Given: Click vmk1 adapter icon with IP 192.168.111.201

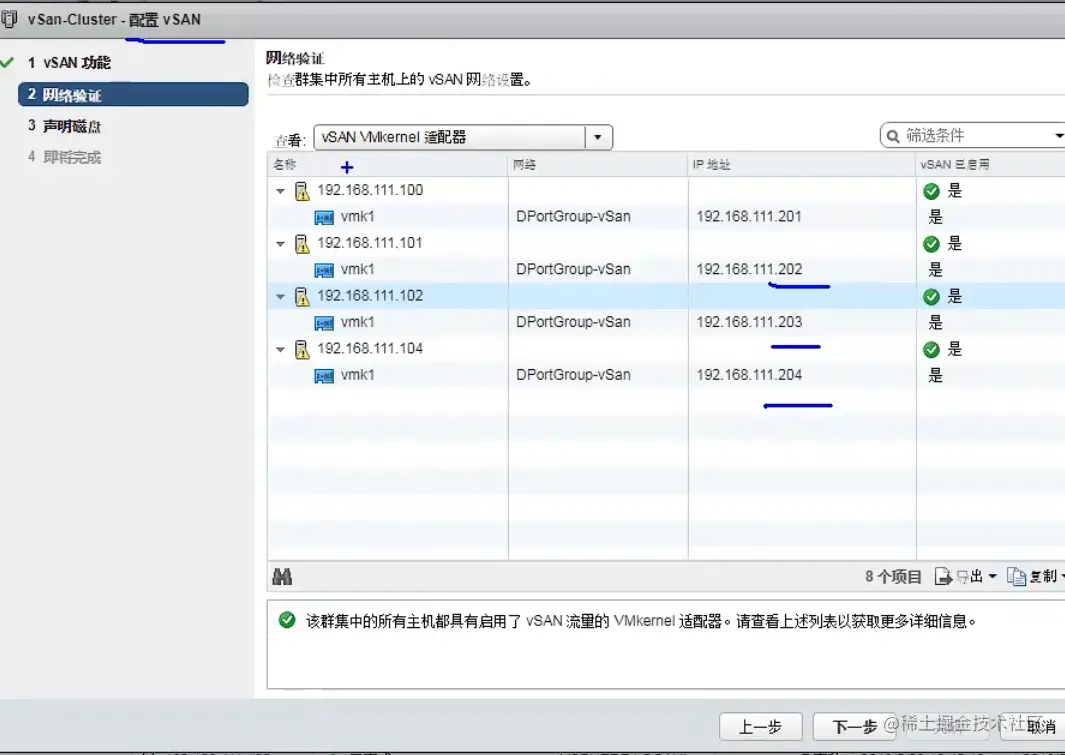Looking at the screenshot, I should click(x=324, y=217).
